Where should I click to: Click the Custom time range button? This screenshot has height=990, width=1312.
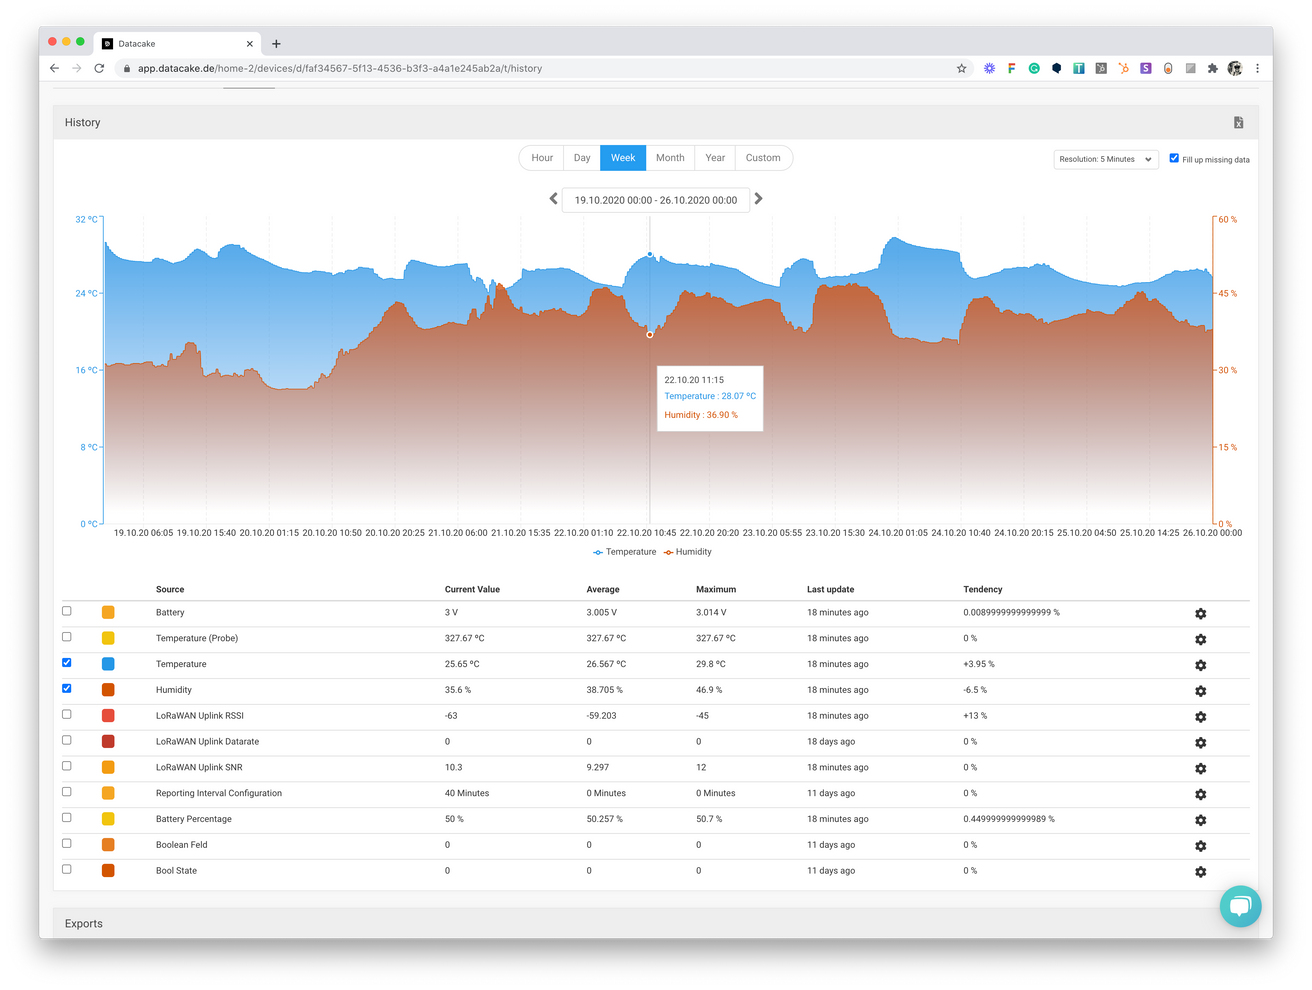coord(763,157)
